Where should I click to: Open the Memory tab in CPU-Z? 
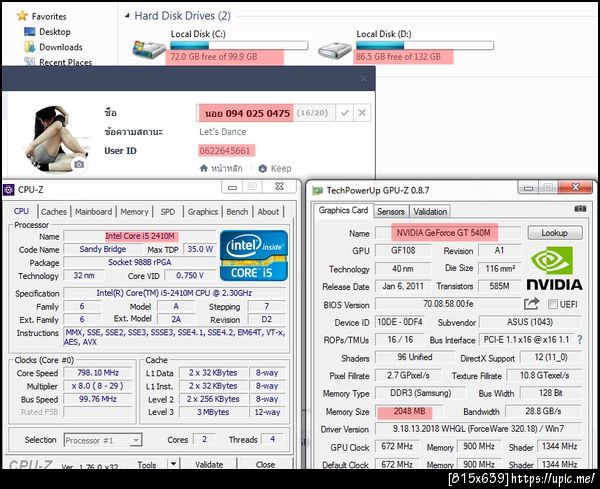point(134,212)
